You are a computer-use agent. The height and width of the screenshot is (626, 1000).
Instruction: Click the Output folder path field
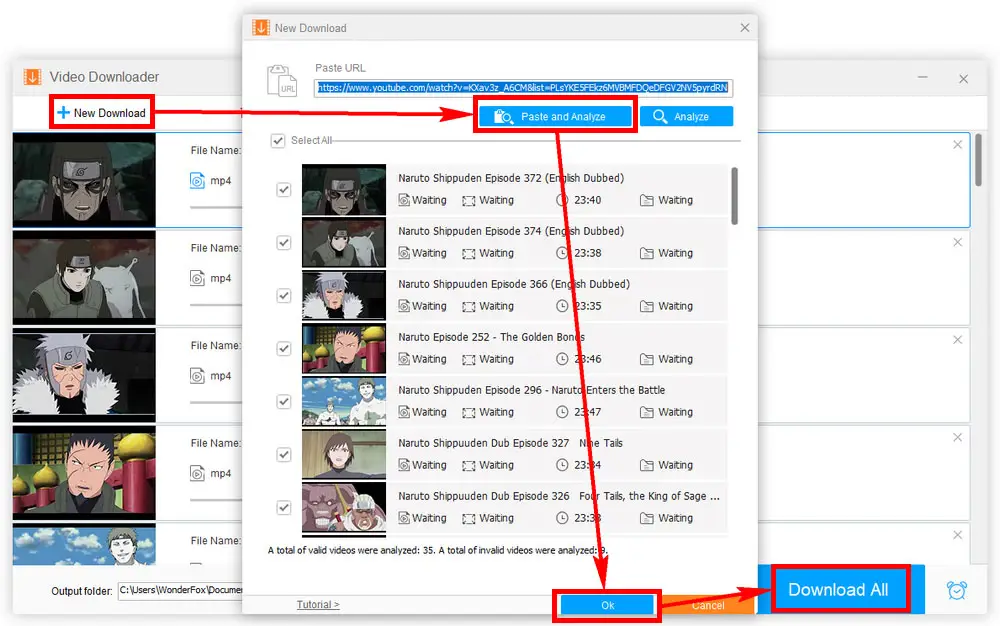[180, 590]
